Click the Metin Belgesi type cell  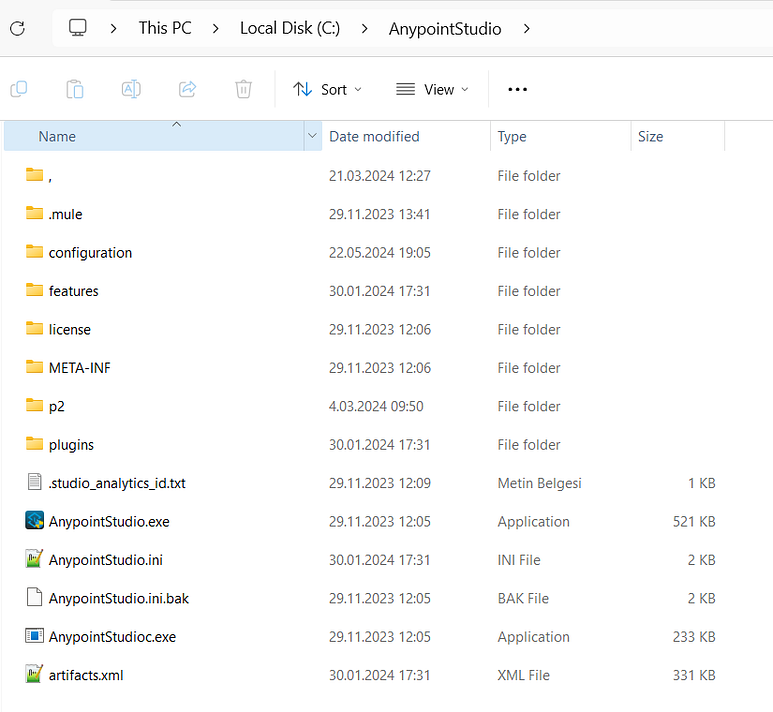point(539,483)
